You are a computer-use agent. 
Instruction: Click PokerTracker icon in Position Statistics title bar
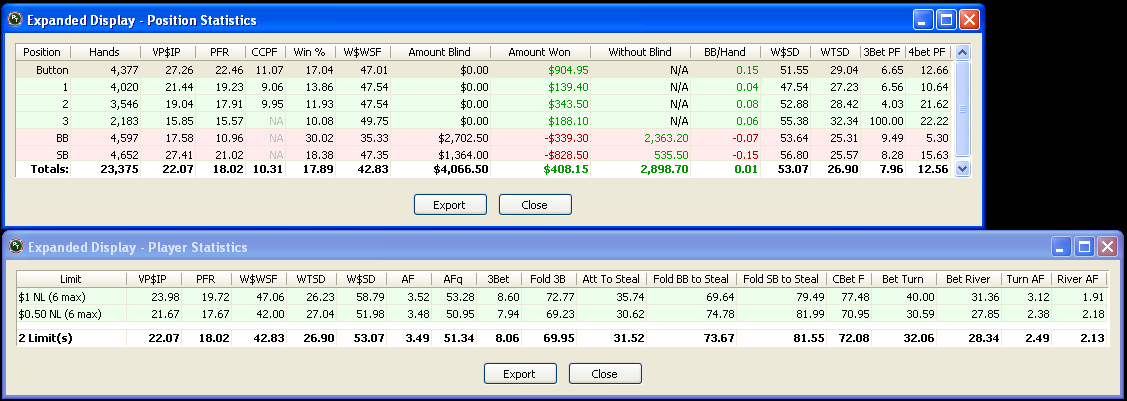coord(14,20)
